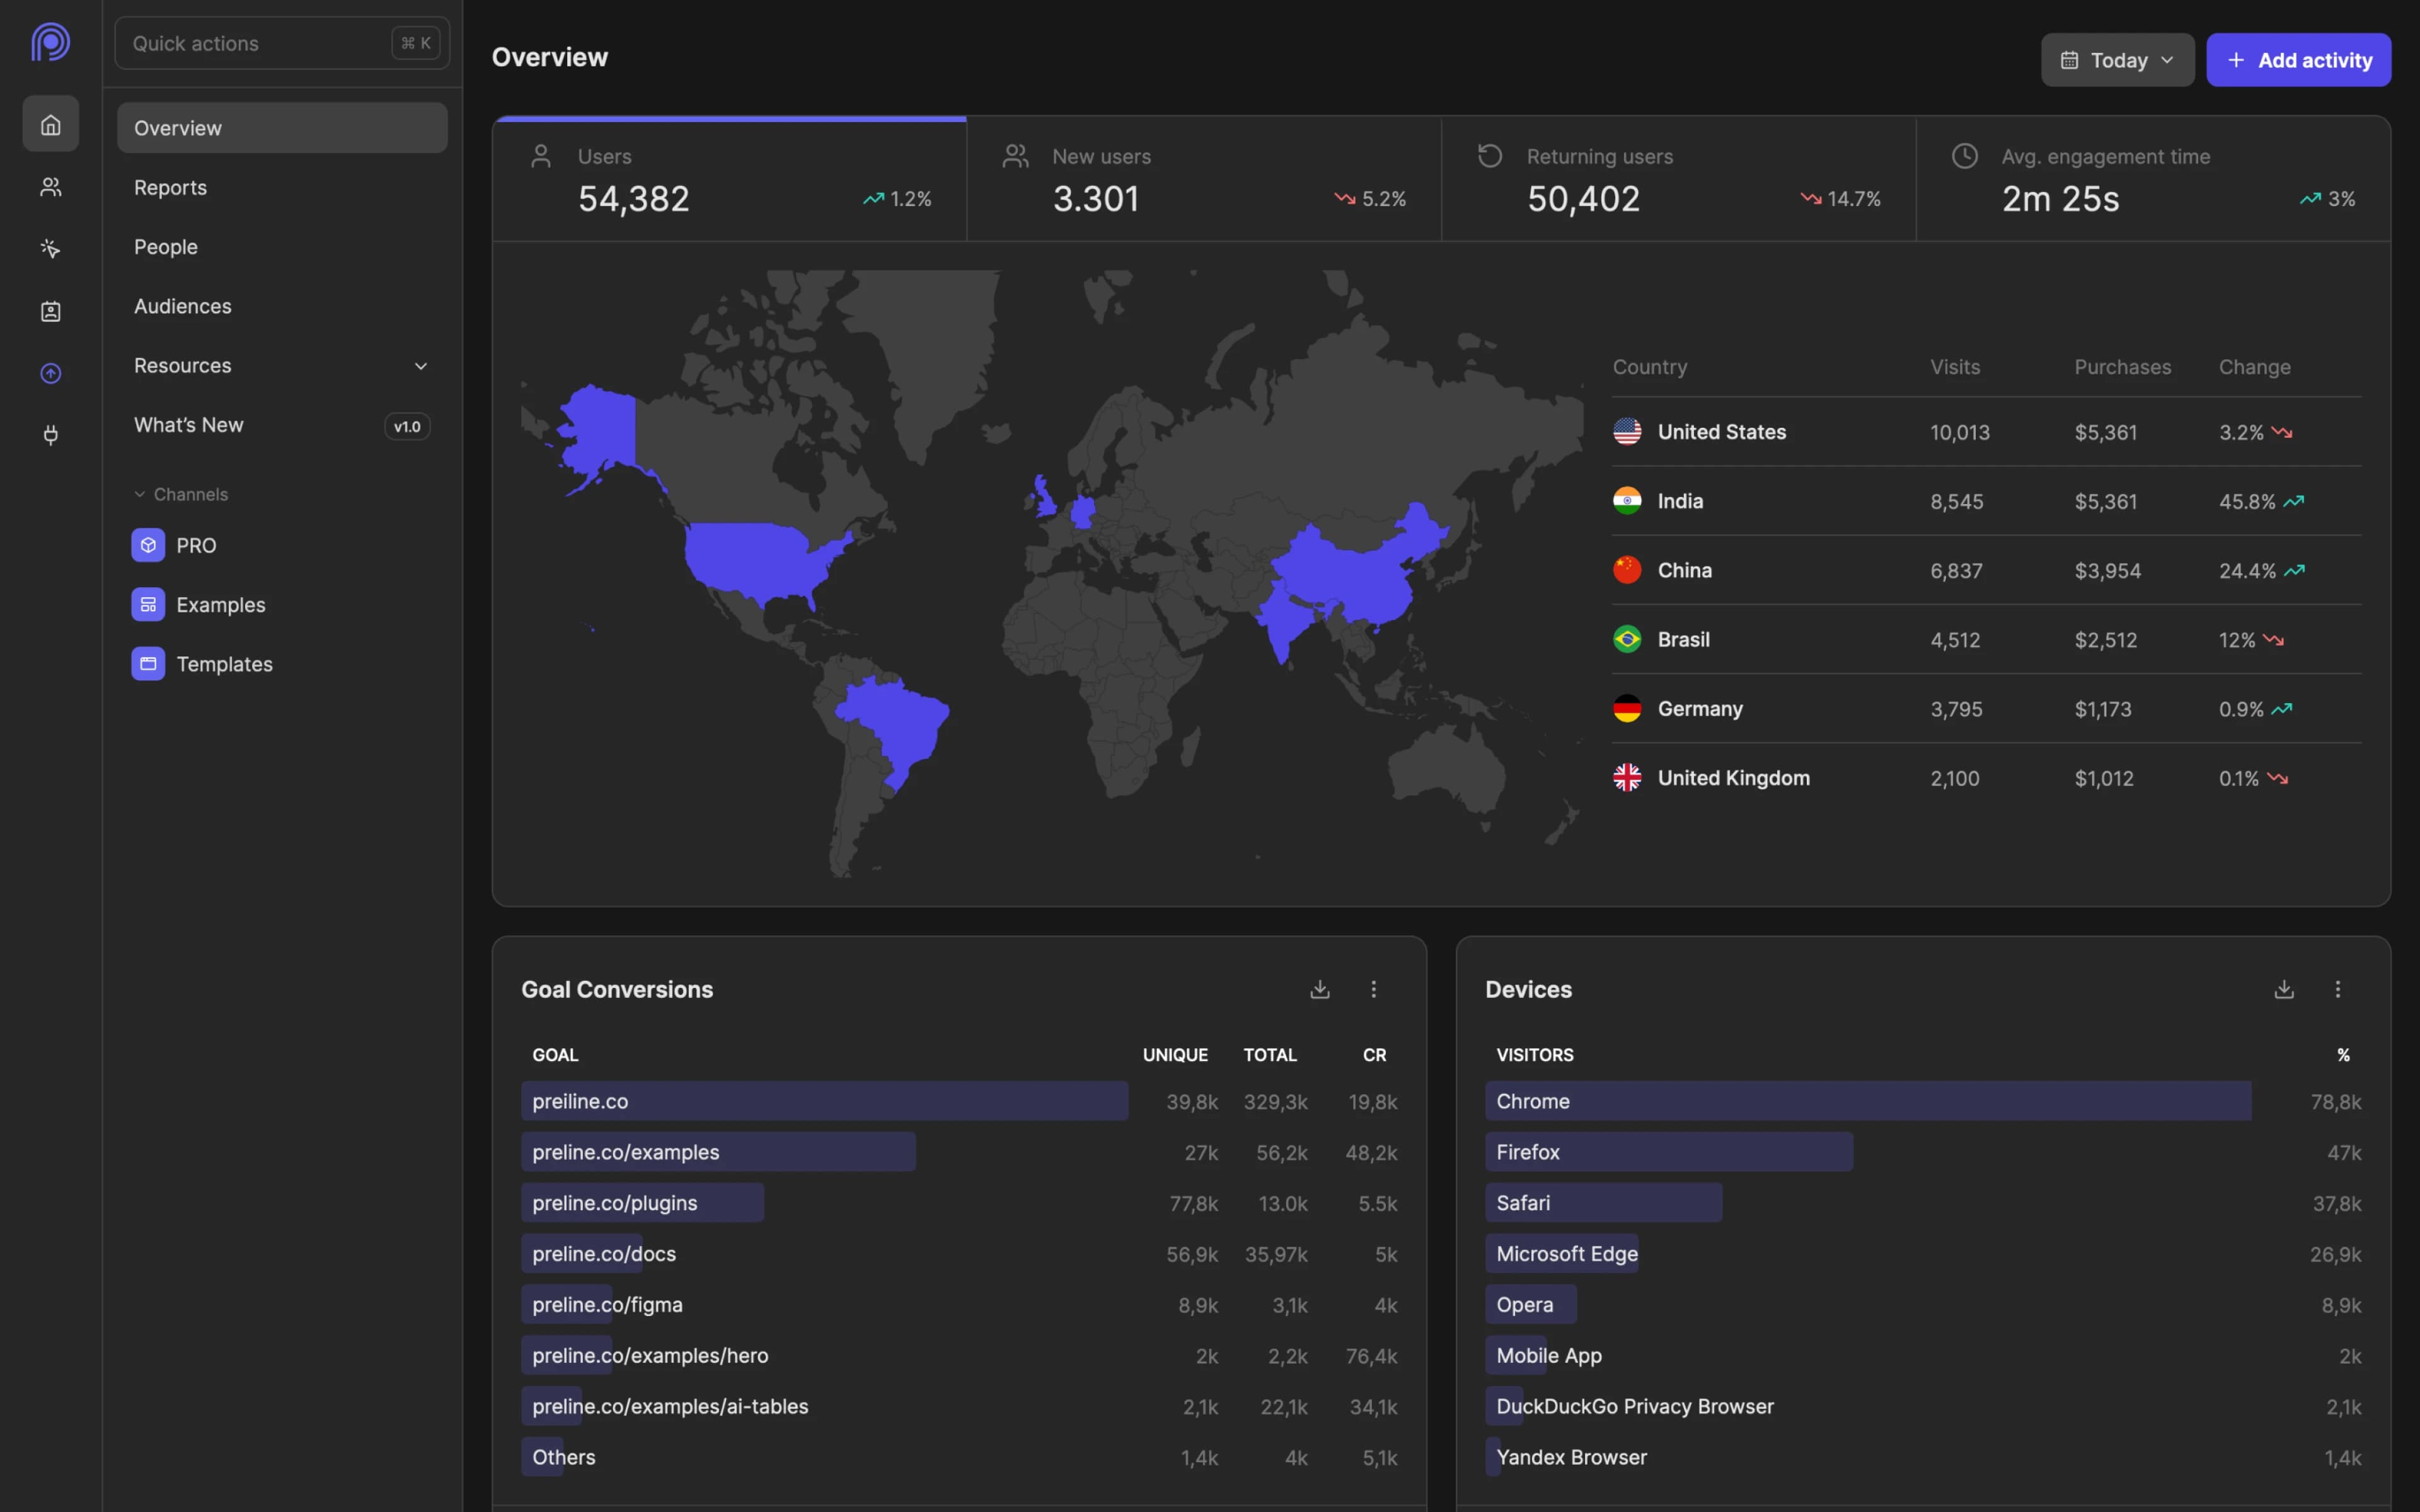Open the Audiences section

coord(183,306)
